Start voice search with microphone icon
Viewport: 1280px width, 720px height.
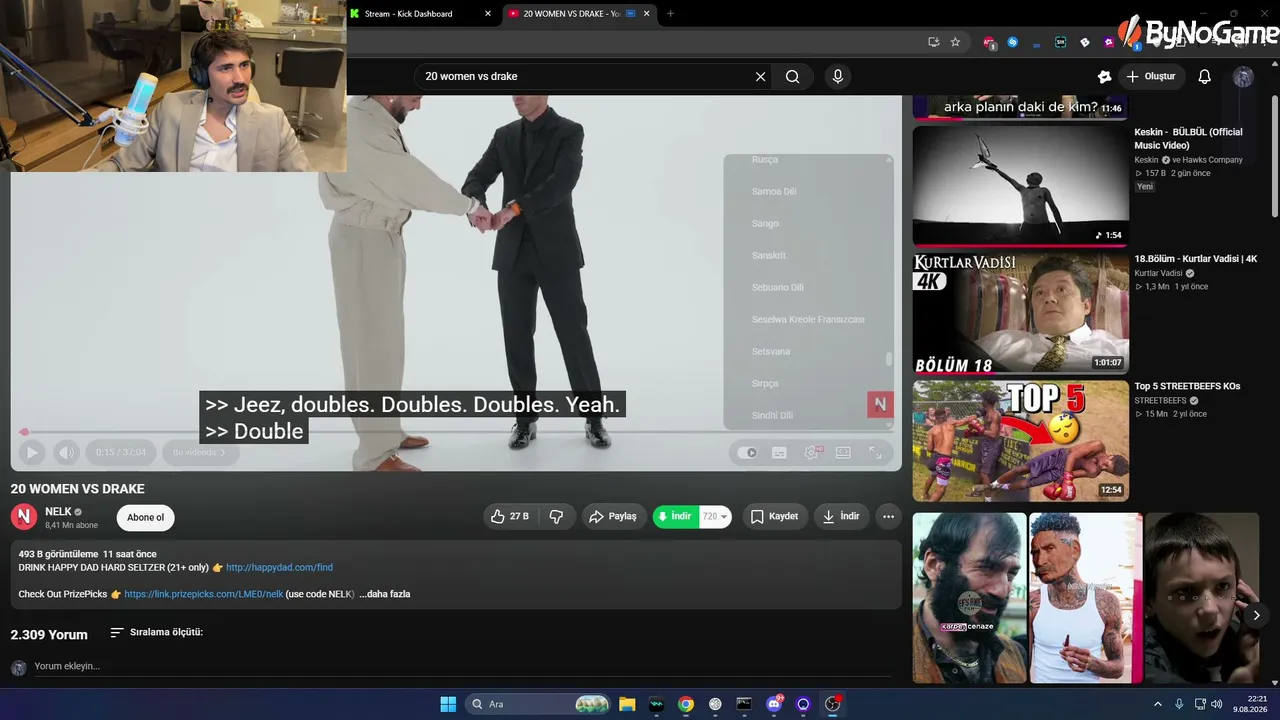tap(838, 76)
